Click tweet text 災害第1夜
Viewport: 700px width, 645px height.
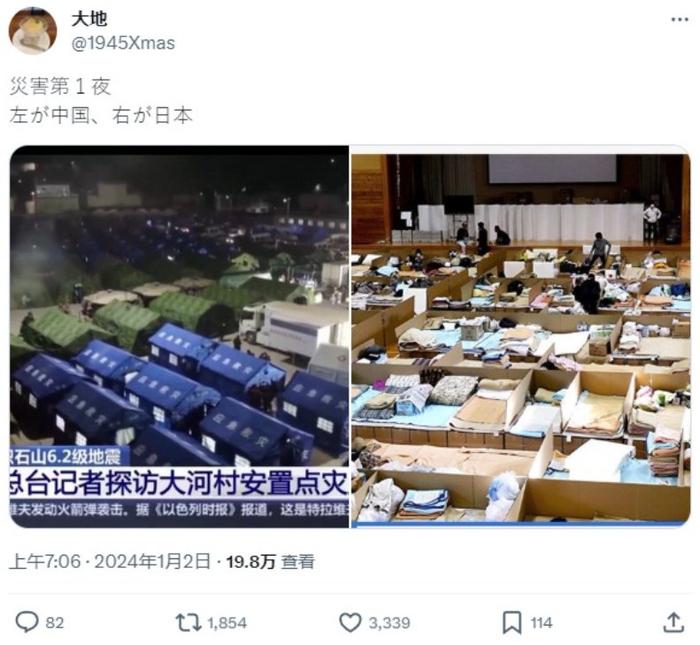coord(60,86)
